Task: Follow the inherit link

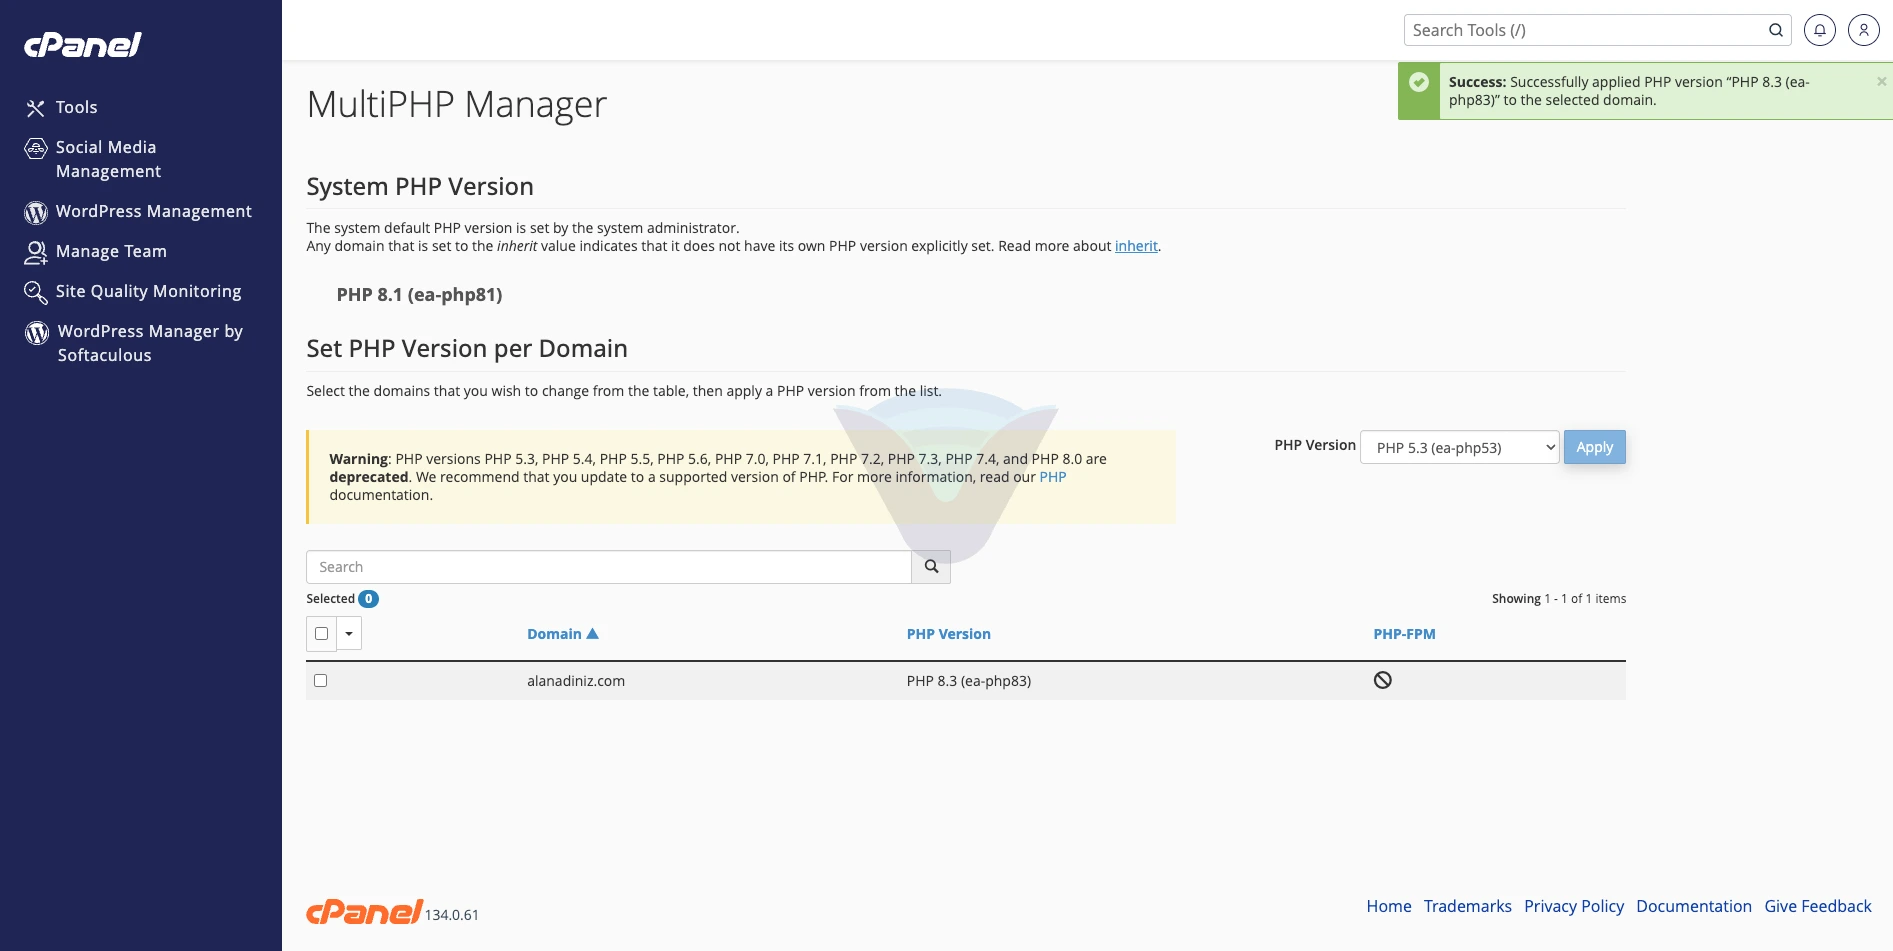Action: coord(1136,246)
